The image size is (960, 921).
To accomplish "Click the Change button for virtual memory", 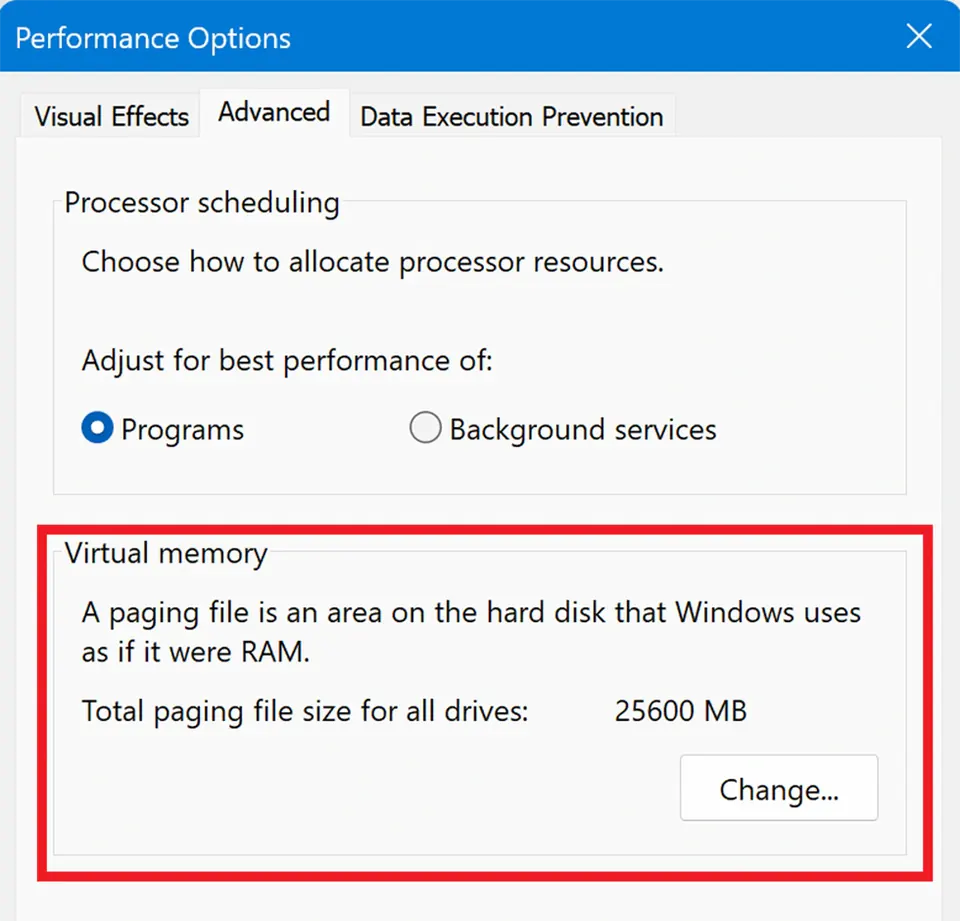I will 779,788.
